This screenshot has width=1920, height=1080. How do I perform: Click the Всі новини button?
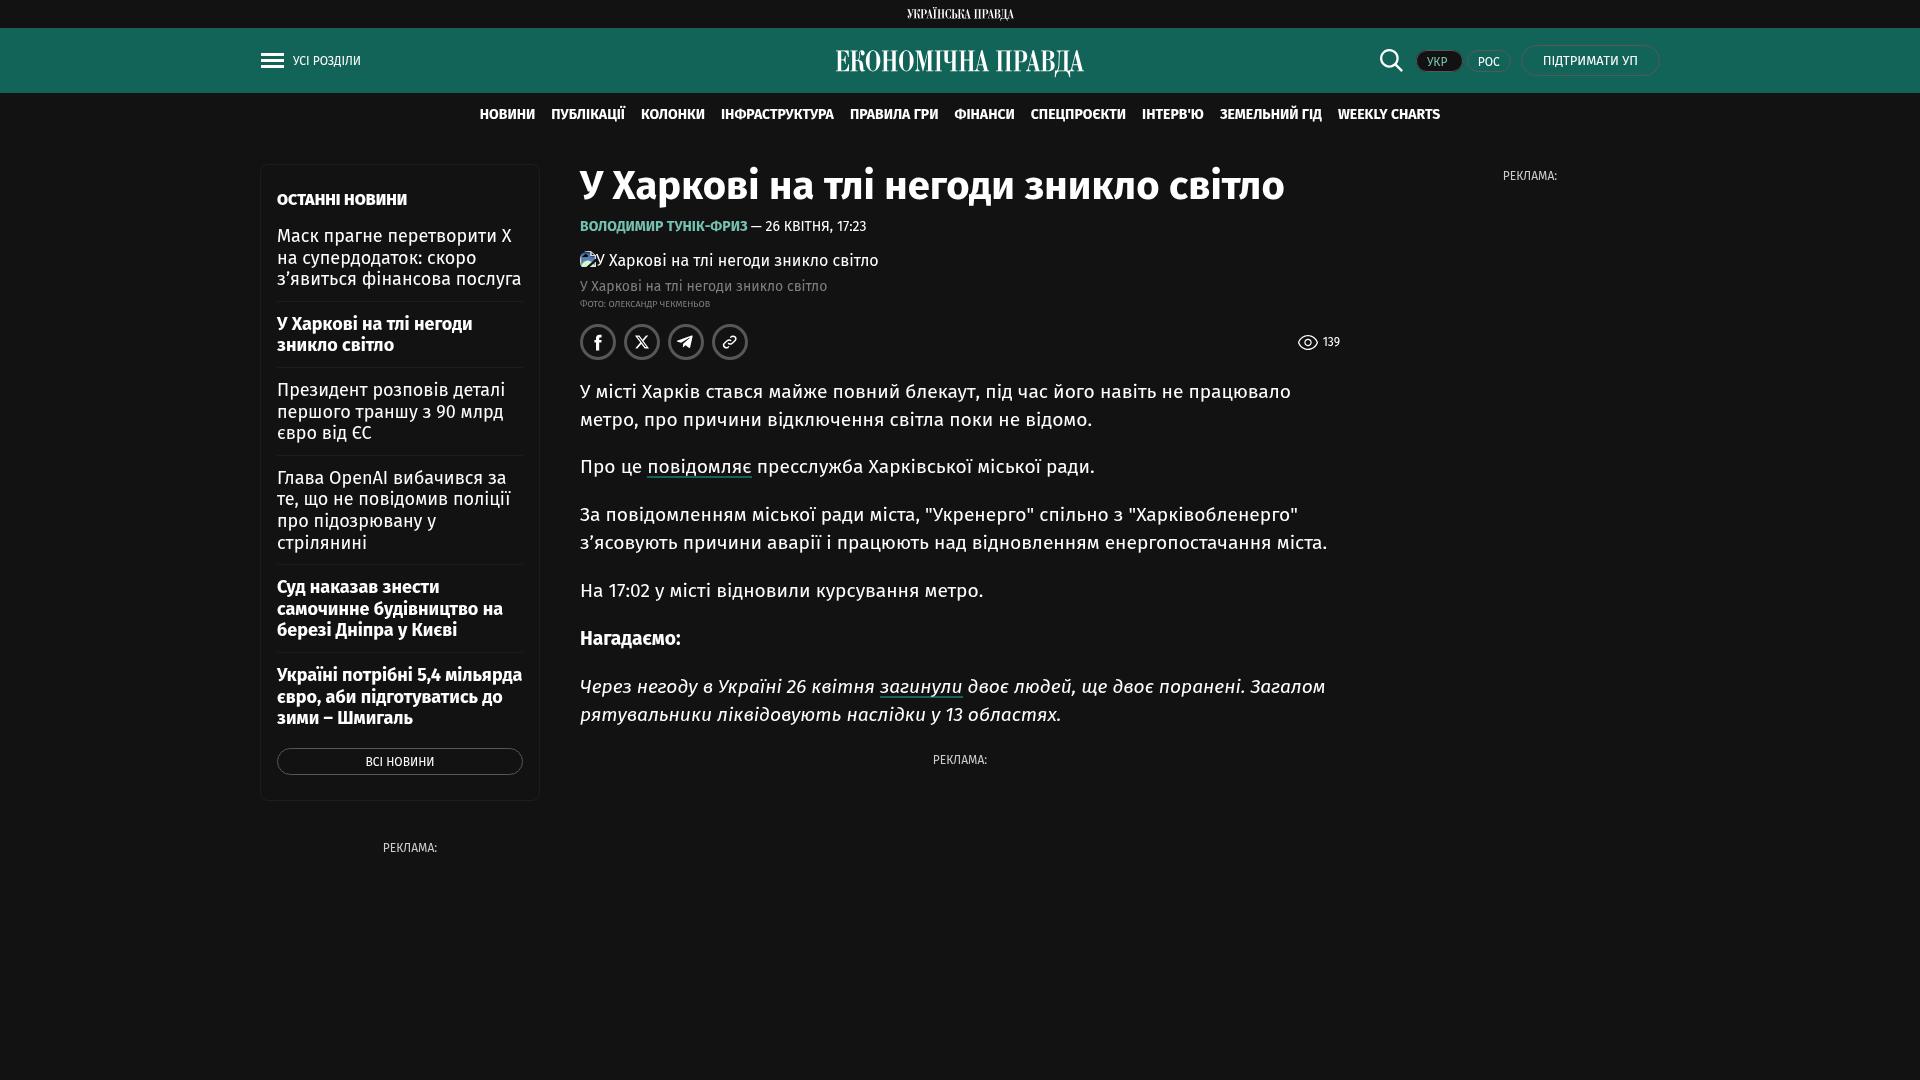(x=399, y=762)
